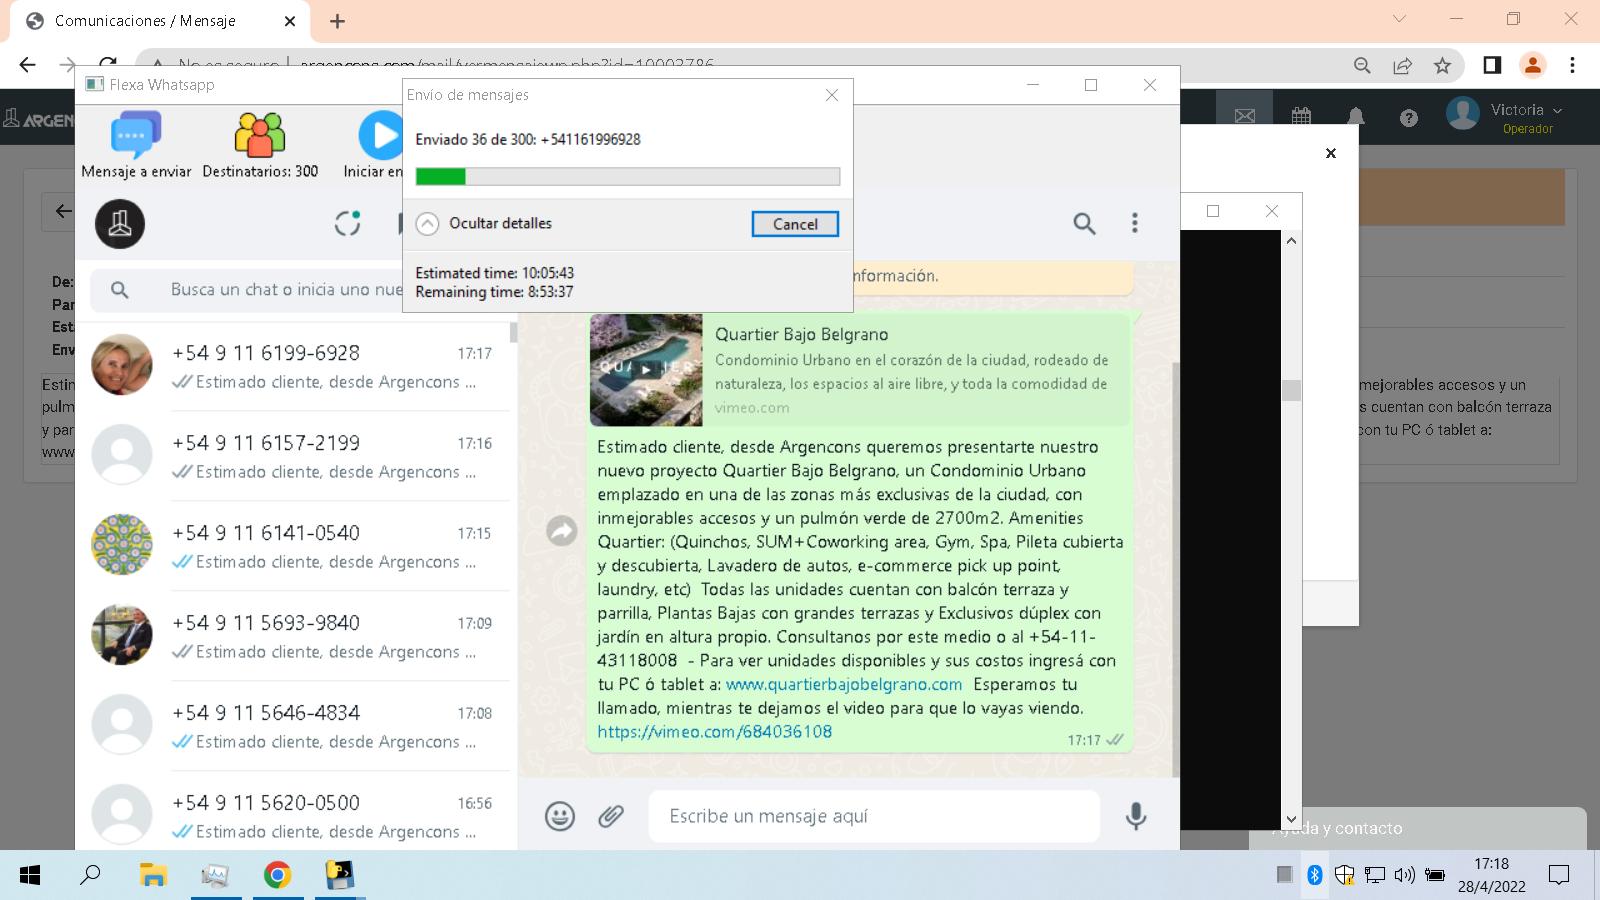The image size is (1600, 900).
Task: Open the WhatsApp profile avatar
Action: (x=120, y=224)
